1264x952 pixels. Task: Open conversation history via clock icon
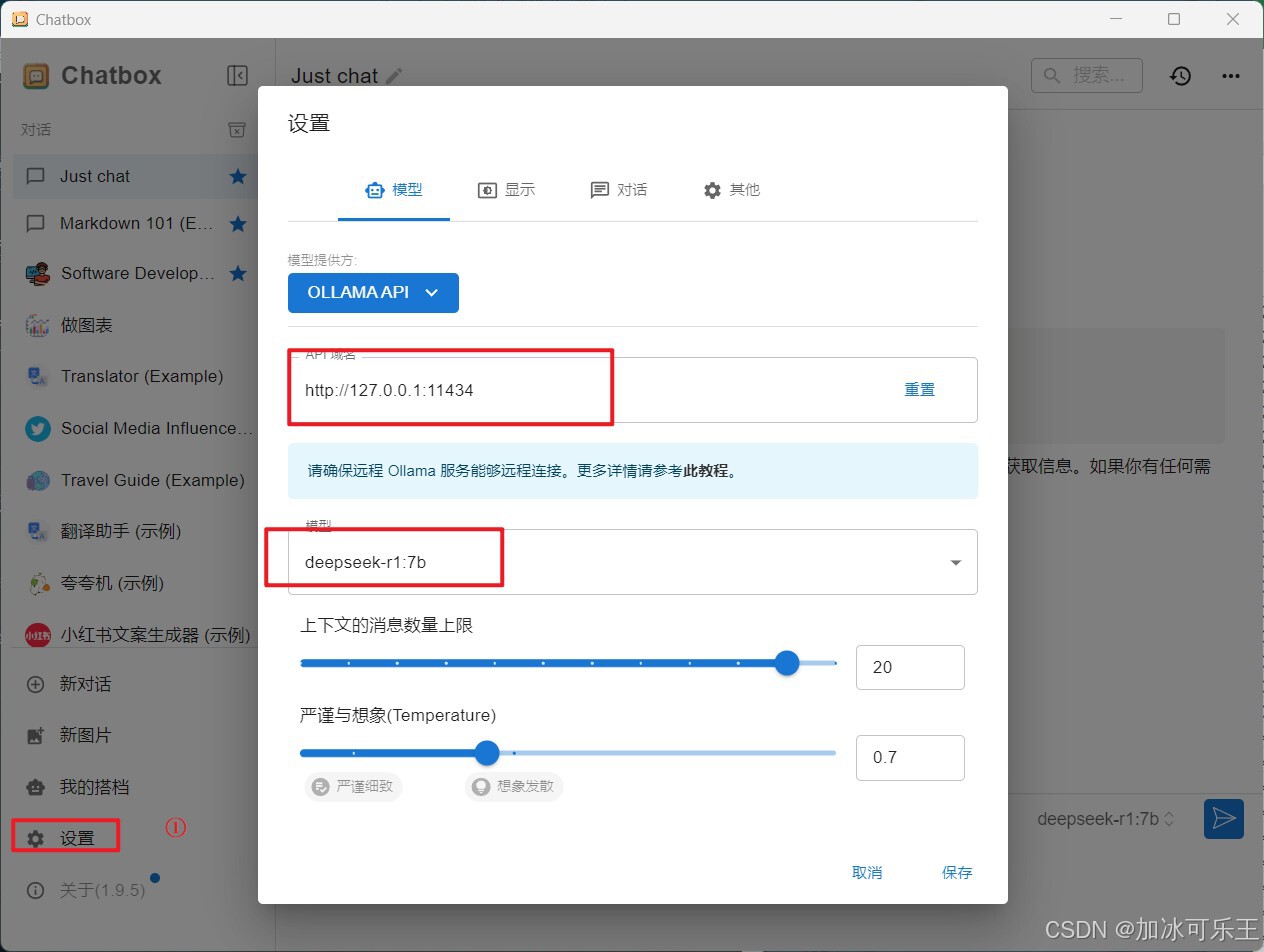pos(1180,75)
